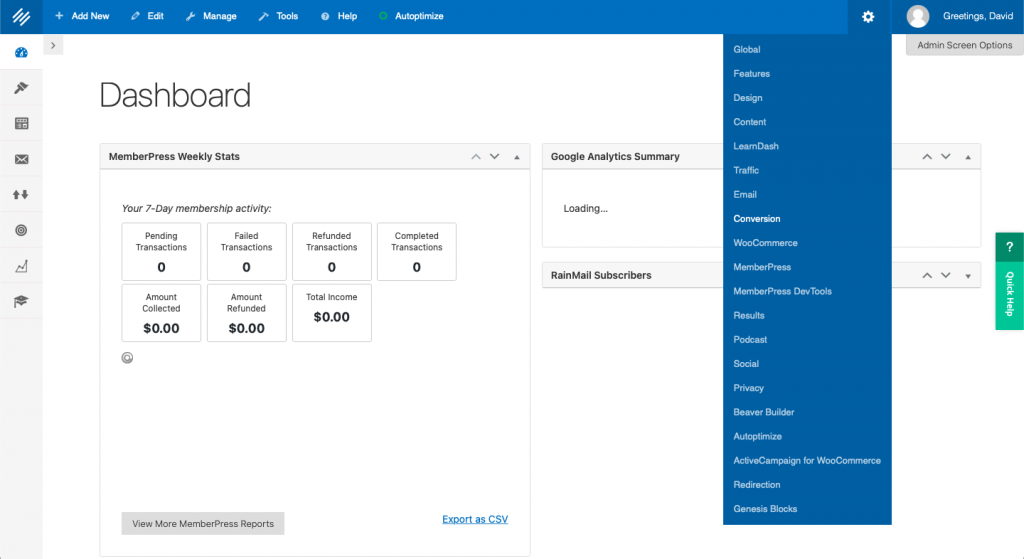Choose WooCommerce in the settings menu
The image size is (1024, 559).
coord(765,243)
